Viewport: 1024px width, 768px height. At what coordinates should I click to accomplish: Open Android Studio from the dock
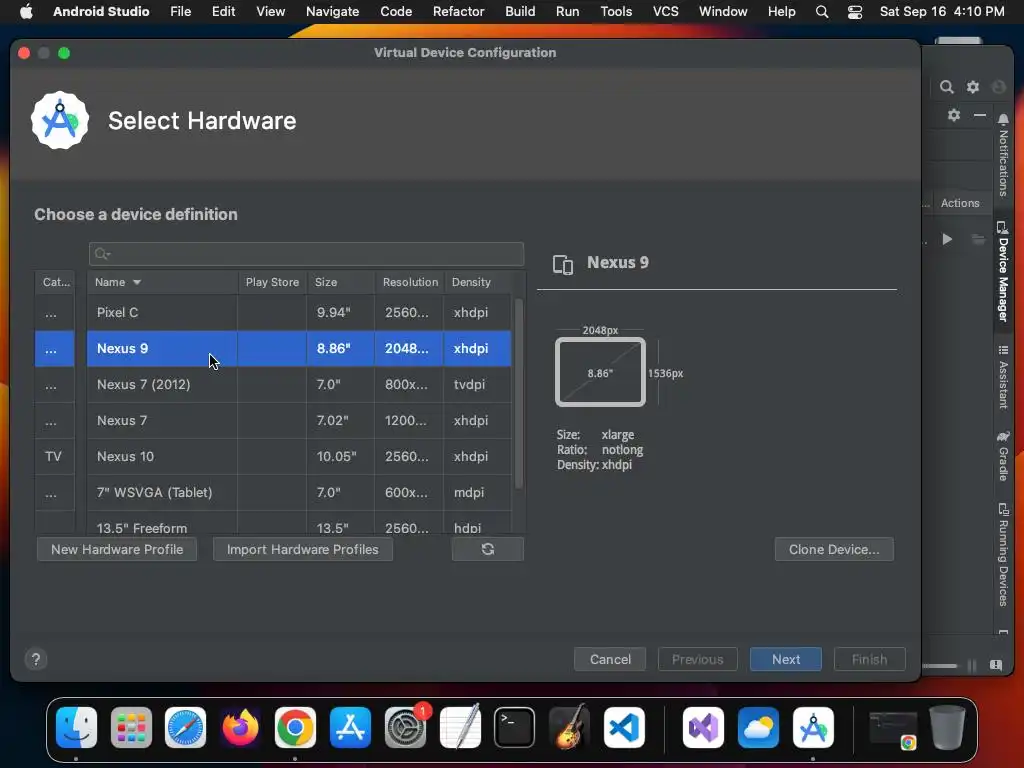tap(813, 728)
